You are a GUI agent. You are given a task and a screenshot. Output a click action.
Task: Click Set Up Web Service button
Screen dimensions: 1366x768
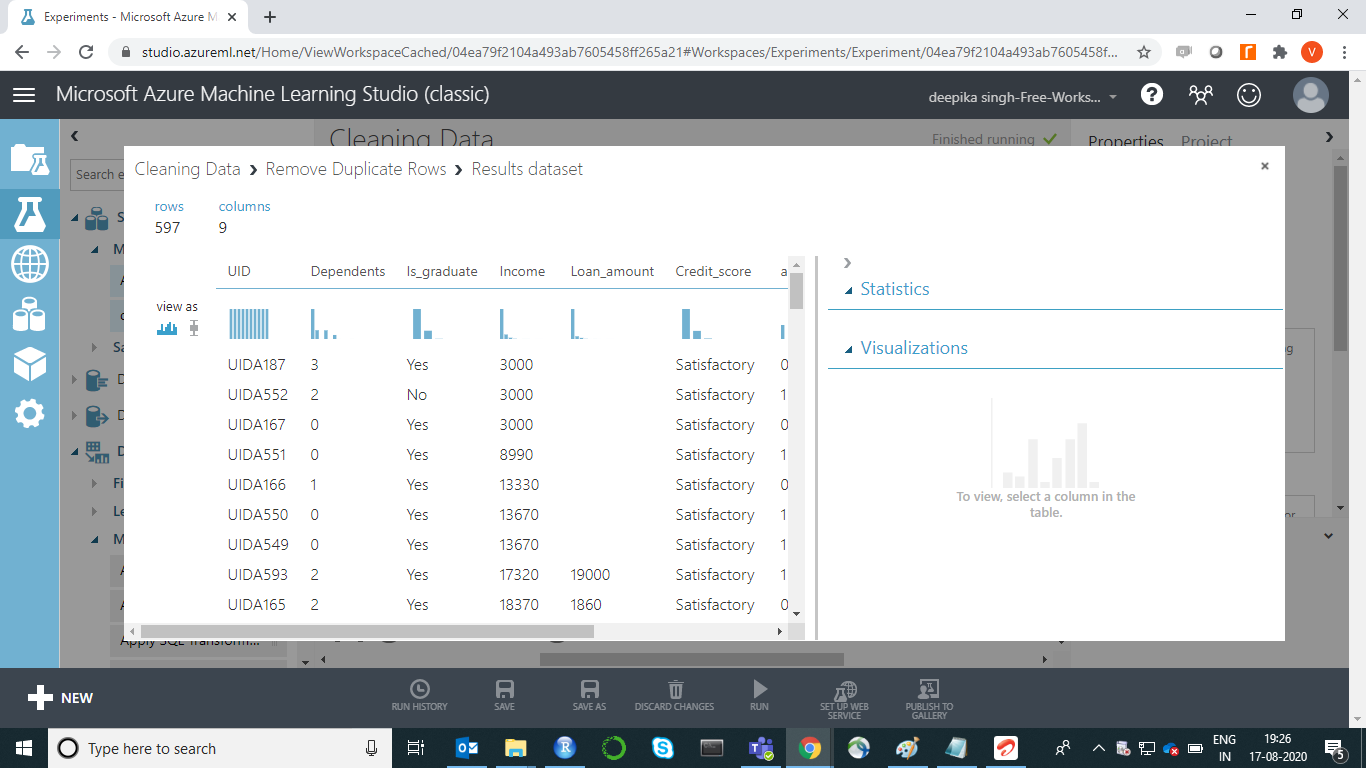coord(845,698)
